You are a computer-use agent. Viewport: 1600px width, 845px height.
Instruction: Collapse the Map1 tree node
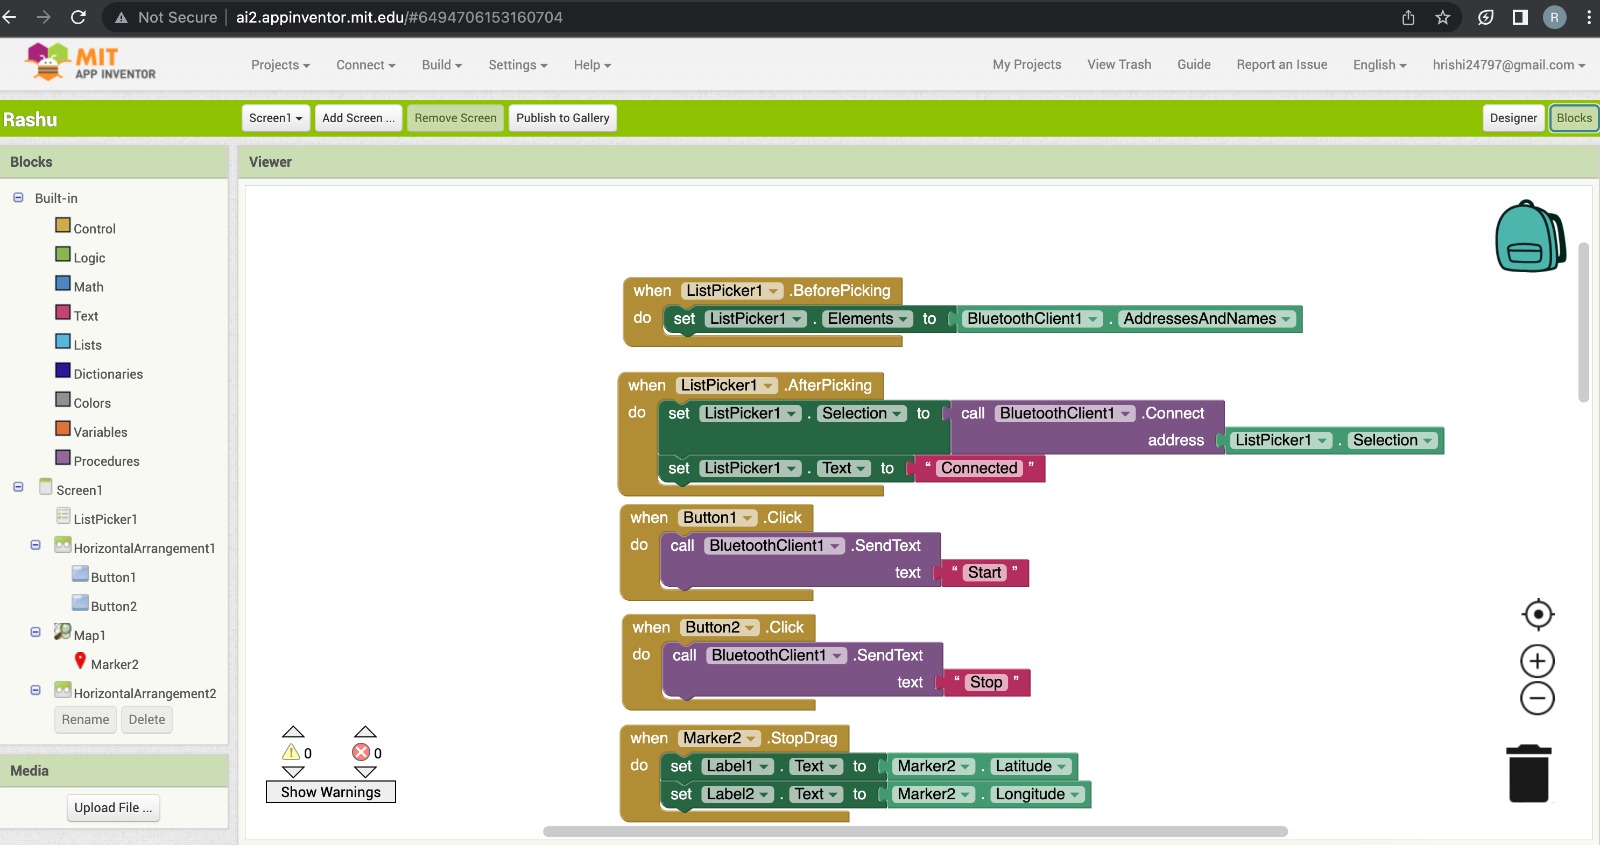tap(35, 632)
